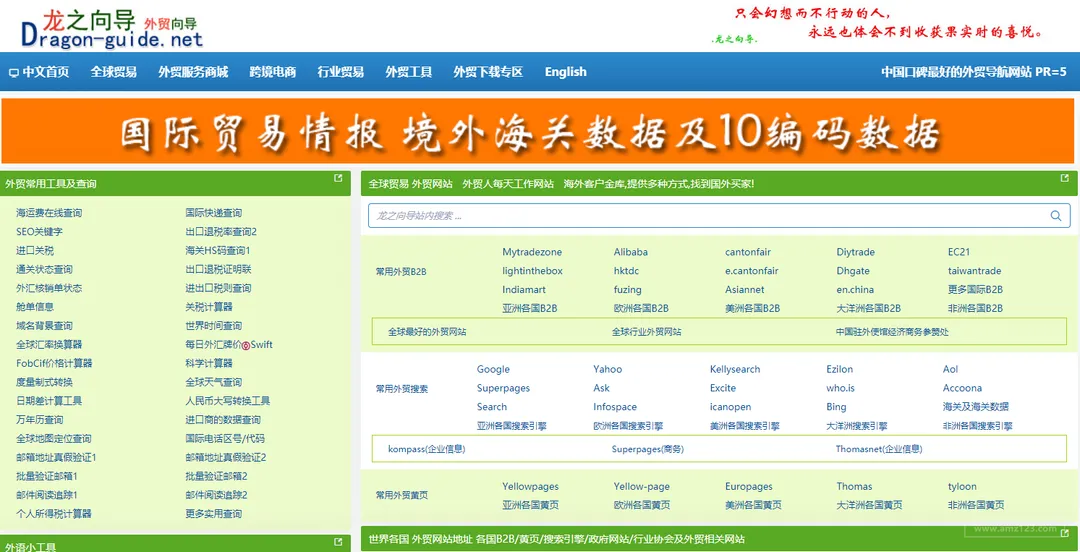Open external link icon in 外贸常用工具及查询 header
Viewport: 1080px width, 552px height.
338,178
